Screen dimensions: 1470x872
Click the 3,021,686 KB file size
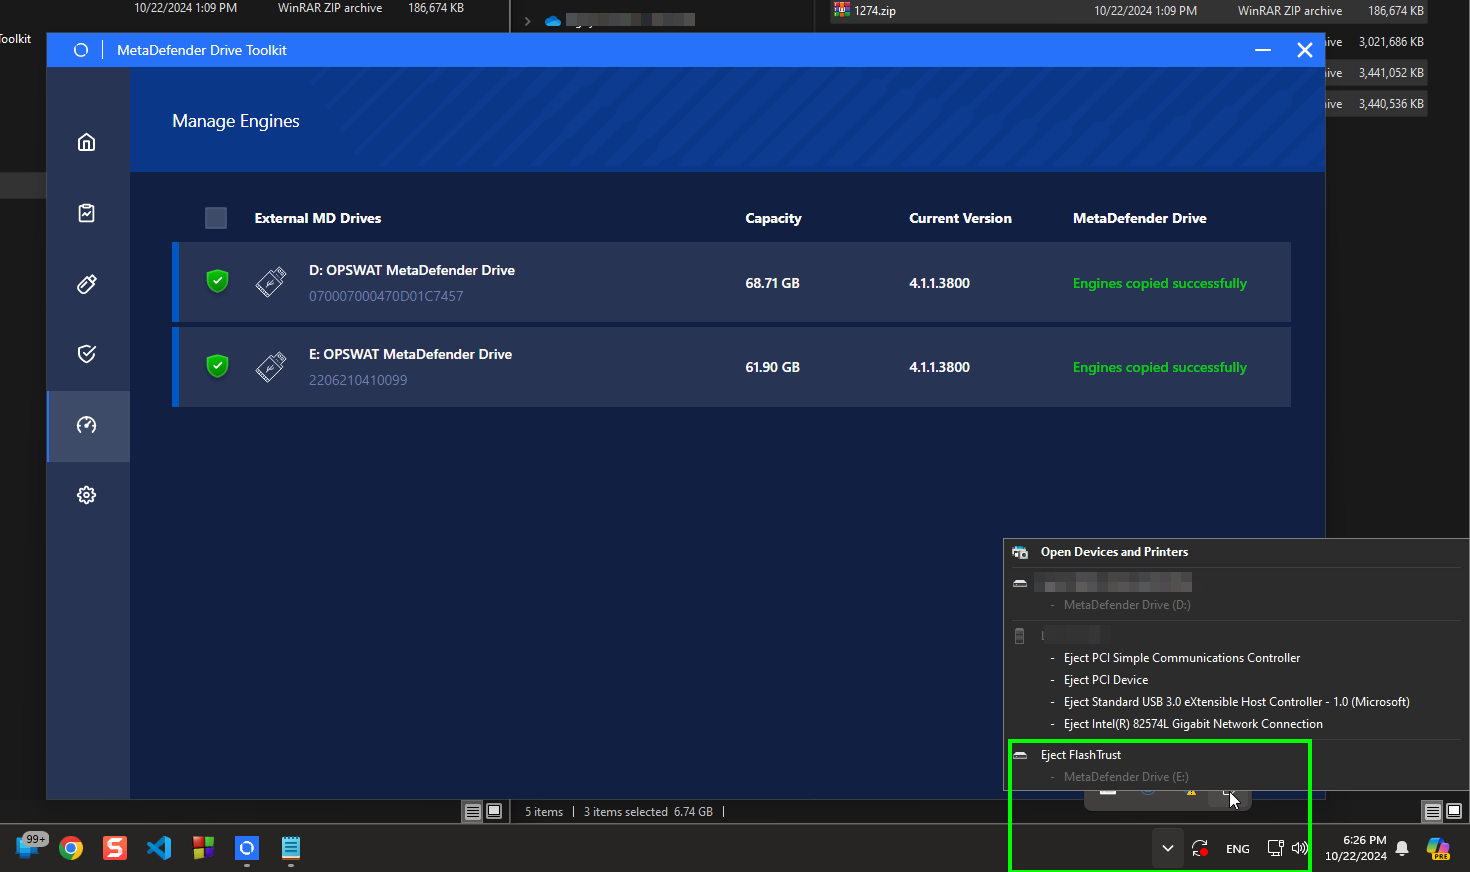(x=1391, y=42)
